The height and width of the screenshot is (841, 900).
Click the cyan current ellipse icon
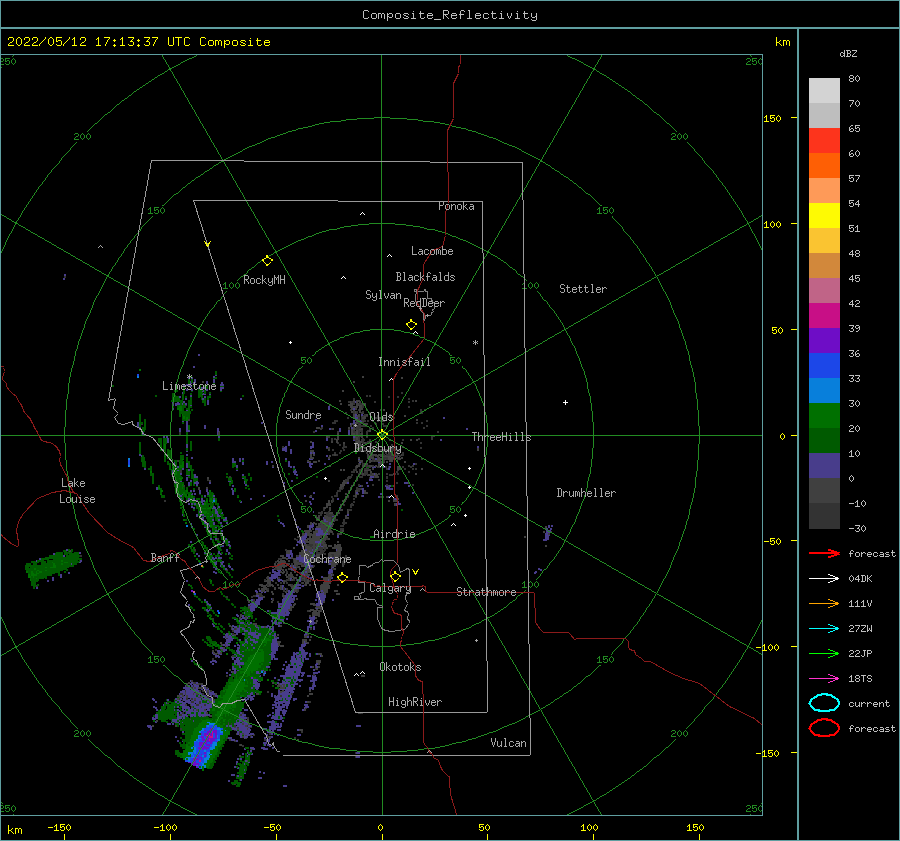coord(824,703)
